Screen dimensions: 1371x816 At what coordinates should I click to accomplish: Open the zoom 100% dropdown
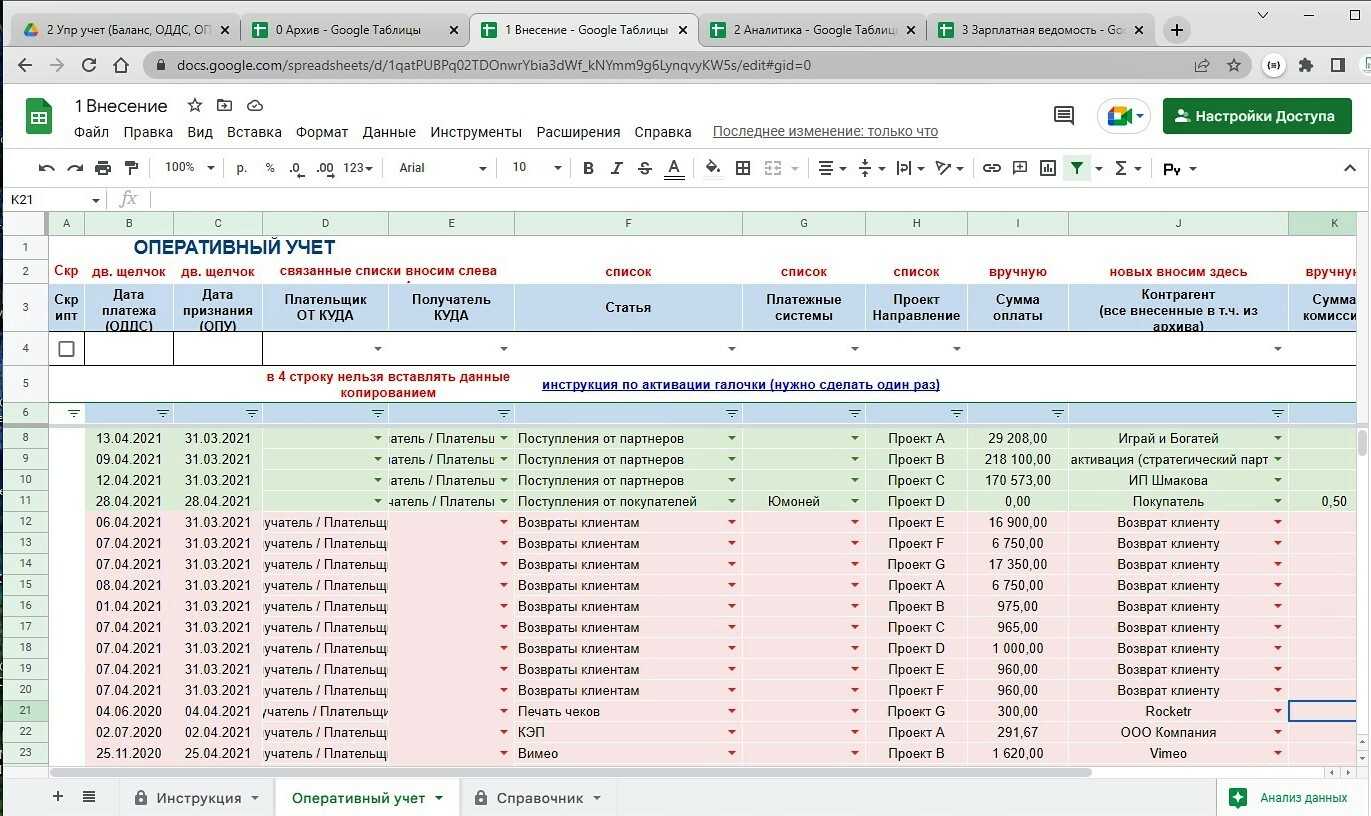(x=189, y=168)
